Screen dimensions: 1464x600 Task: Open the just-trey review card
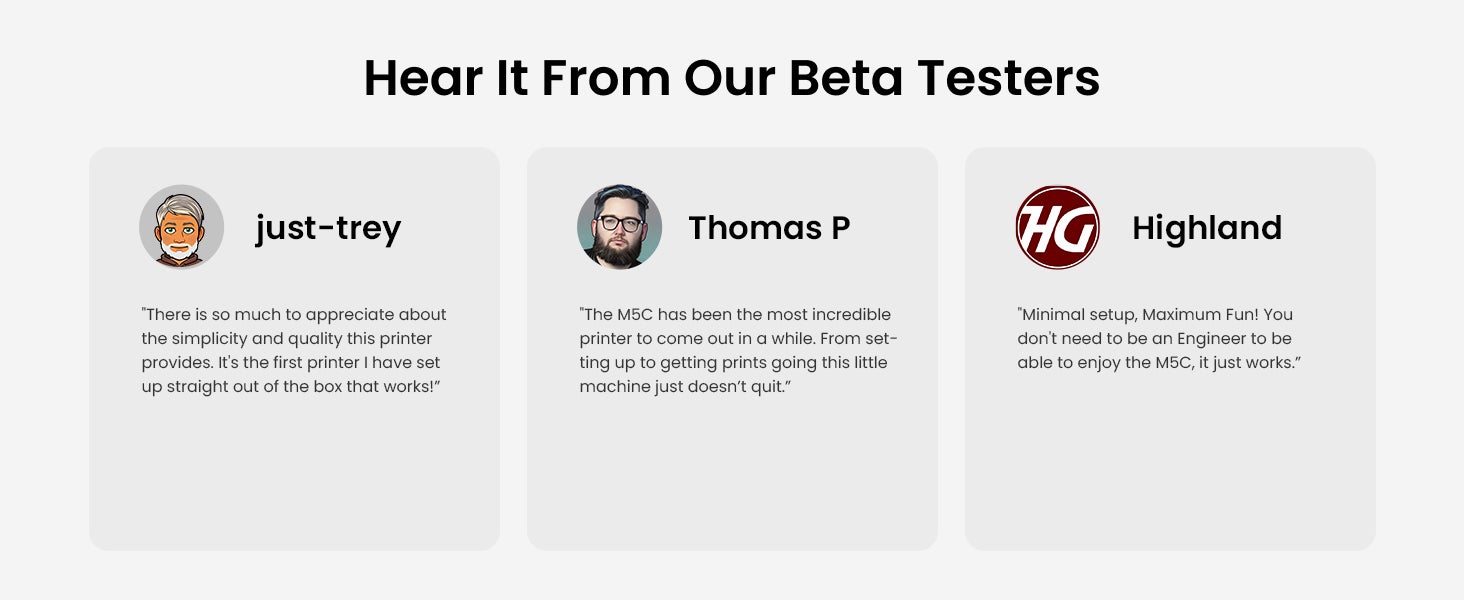pyautogui.click(x=294, y=349)
